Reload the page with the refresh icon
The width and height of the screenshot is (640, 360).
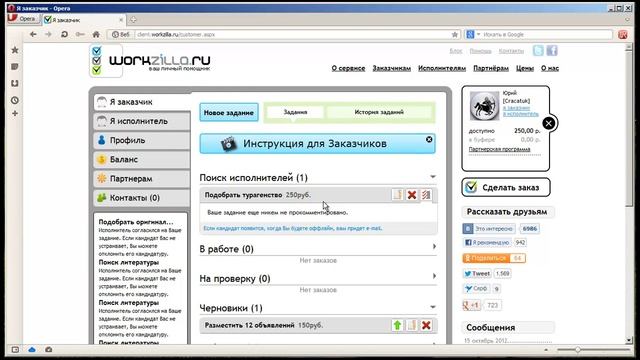(64, 34)
